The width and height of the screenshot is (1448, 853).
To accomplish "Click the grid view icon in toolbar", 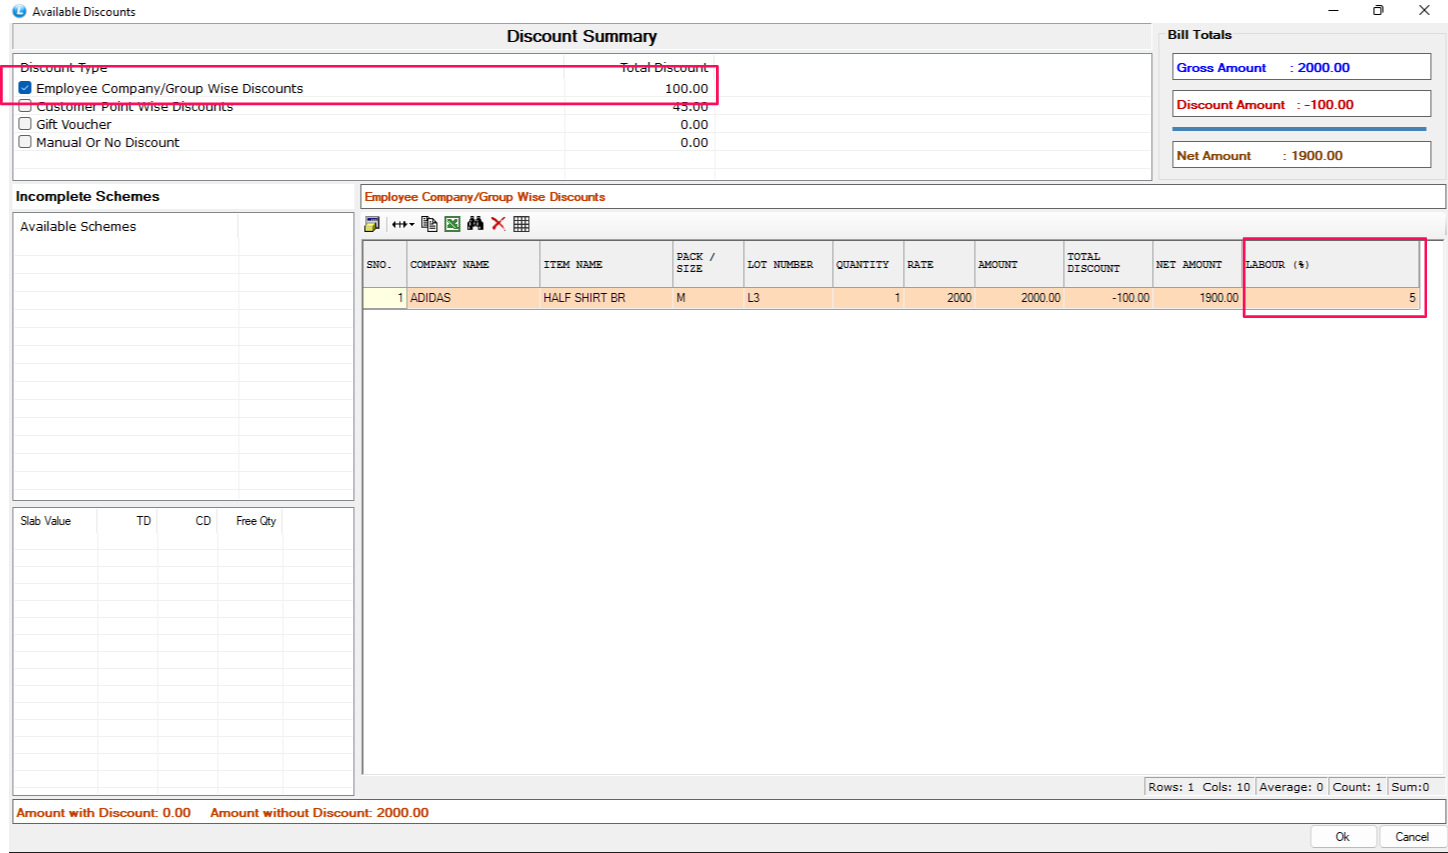I will pos(521,224).
